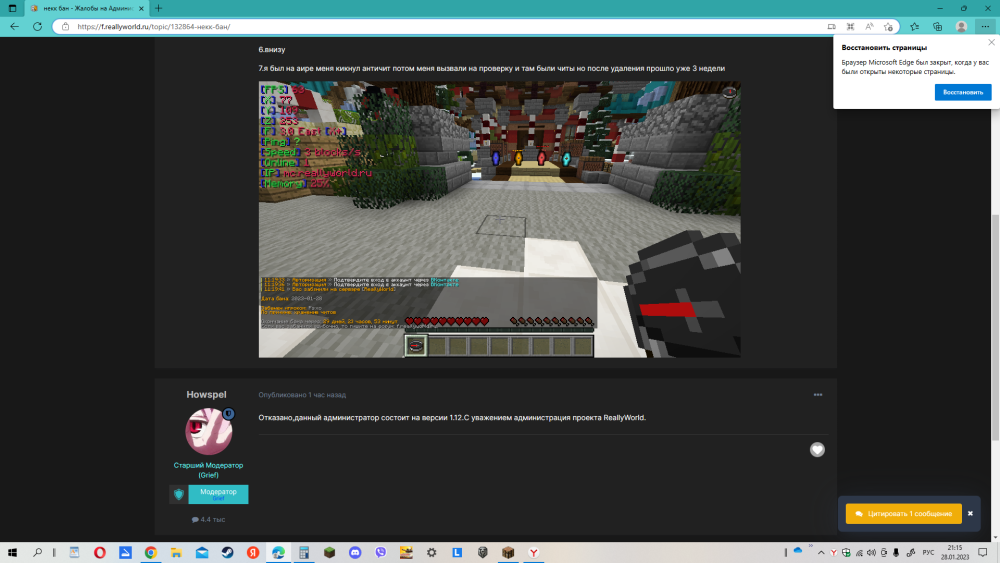
Task: Click the microphone tray icon
Action: (896, 553)
